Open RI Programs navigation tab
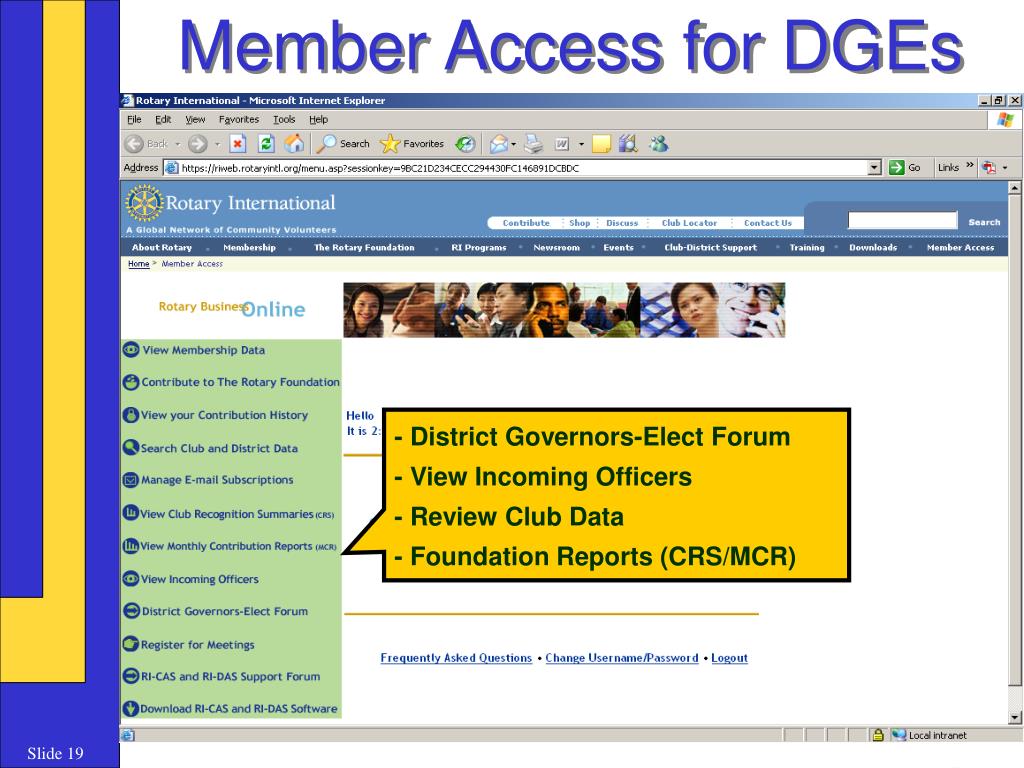Image resolution: width=1024 pixels, height=768 pixels. [x=479, y=248]
